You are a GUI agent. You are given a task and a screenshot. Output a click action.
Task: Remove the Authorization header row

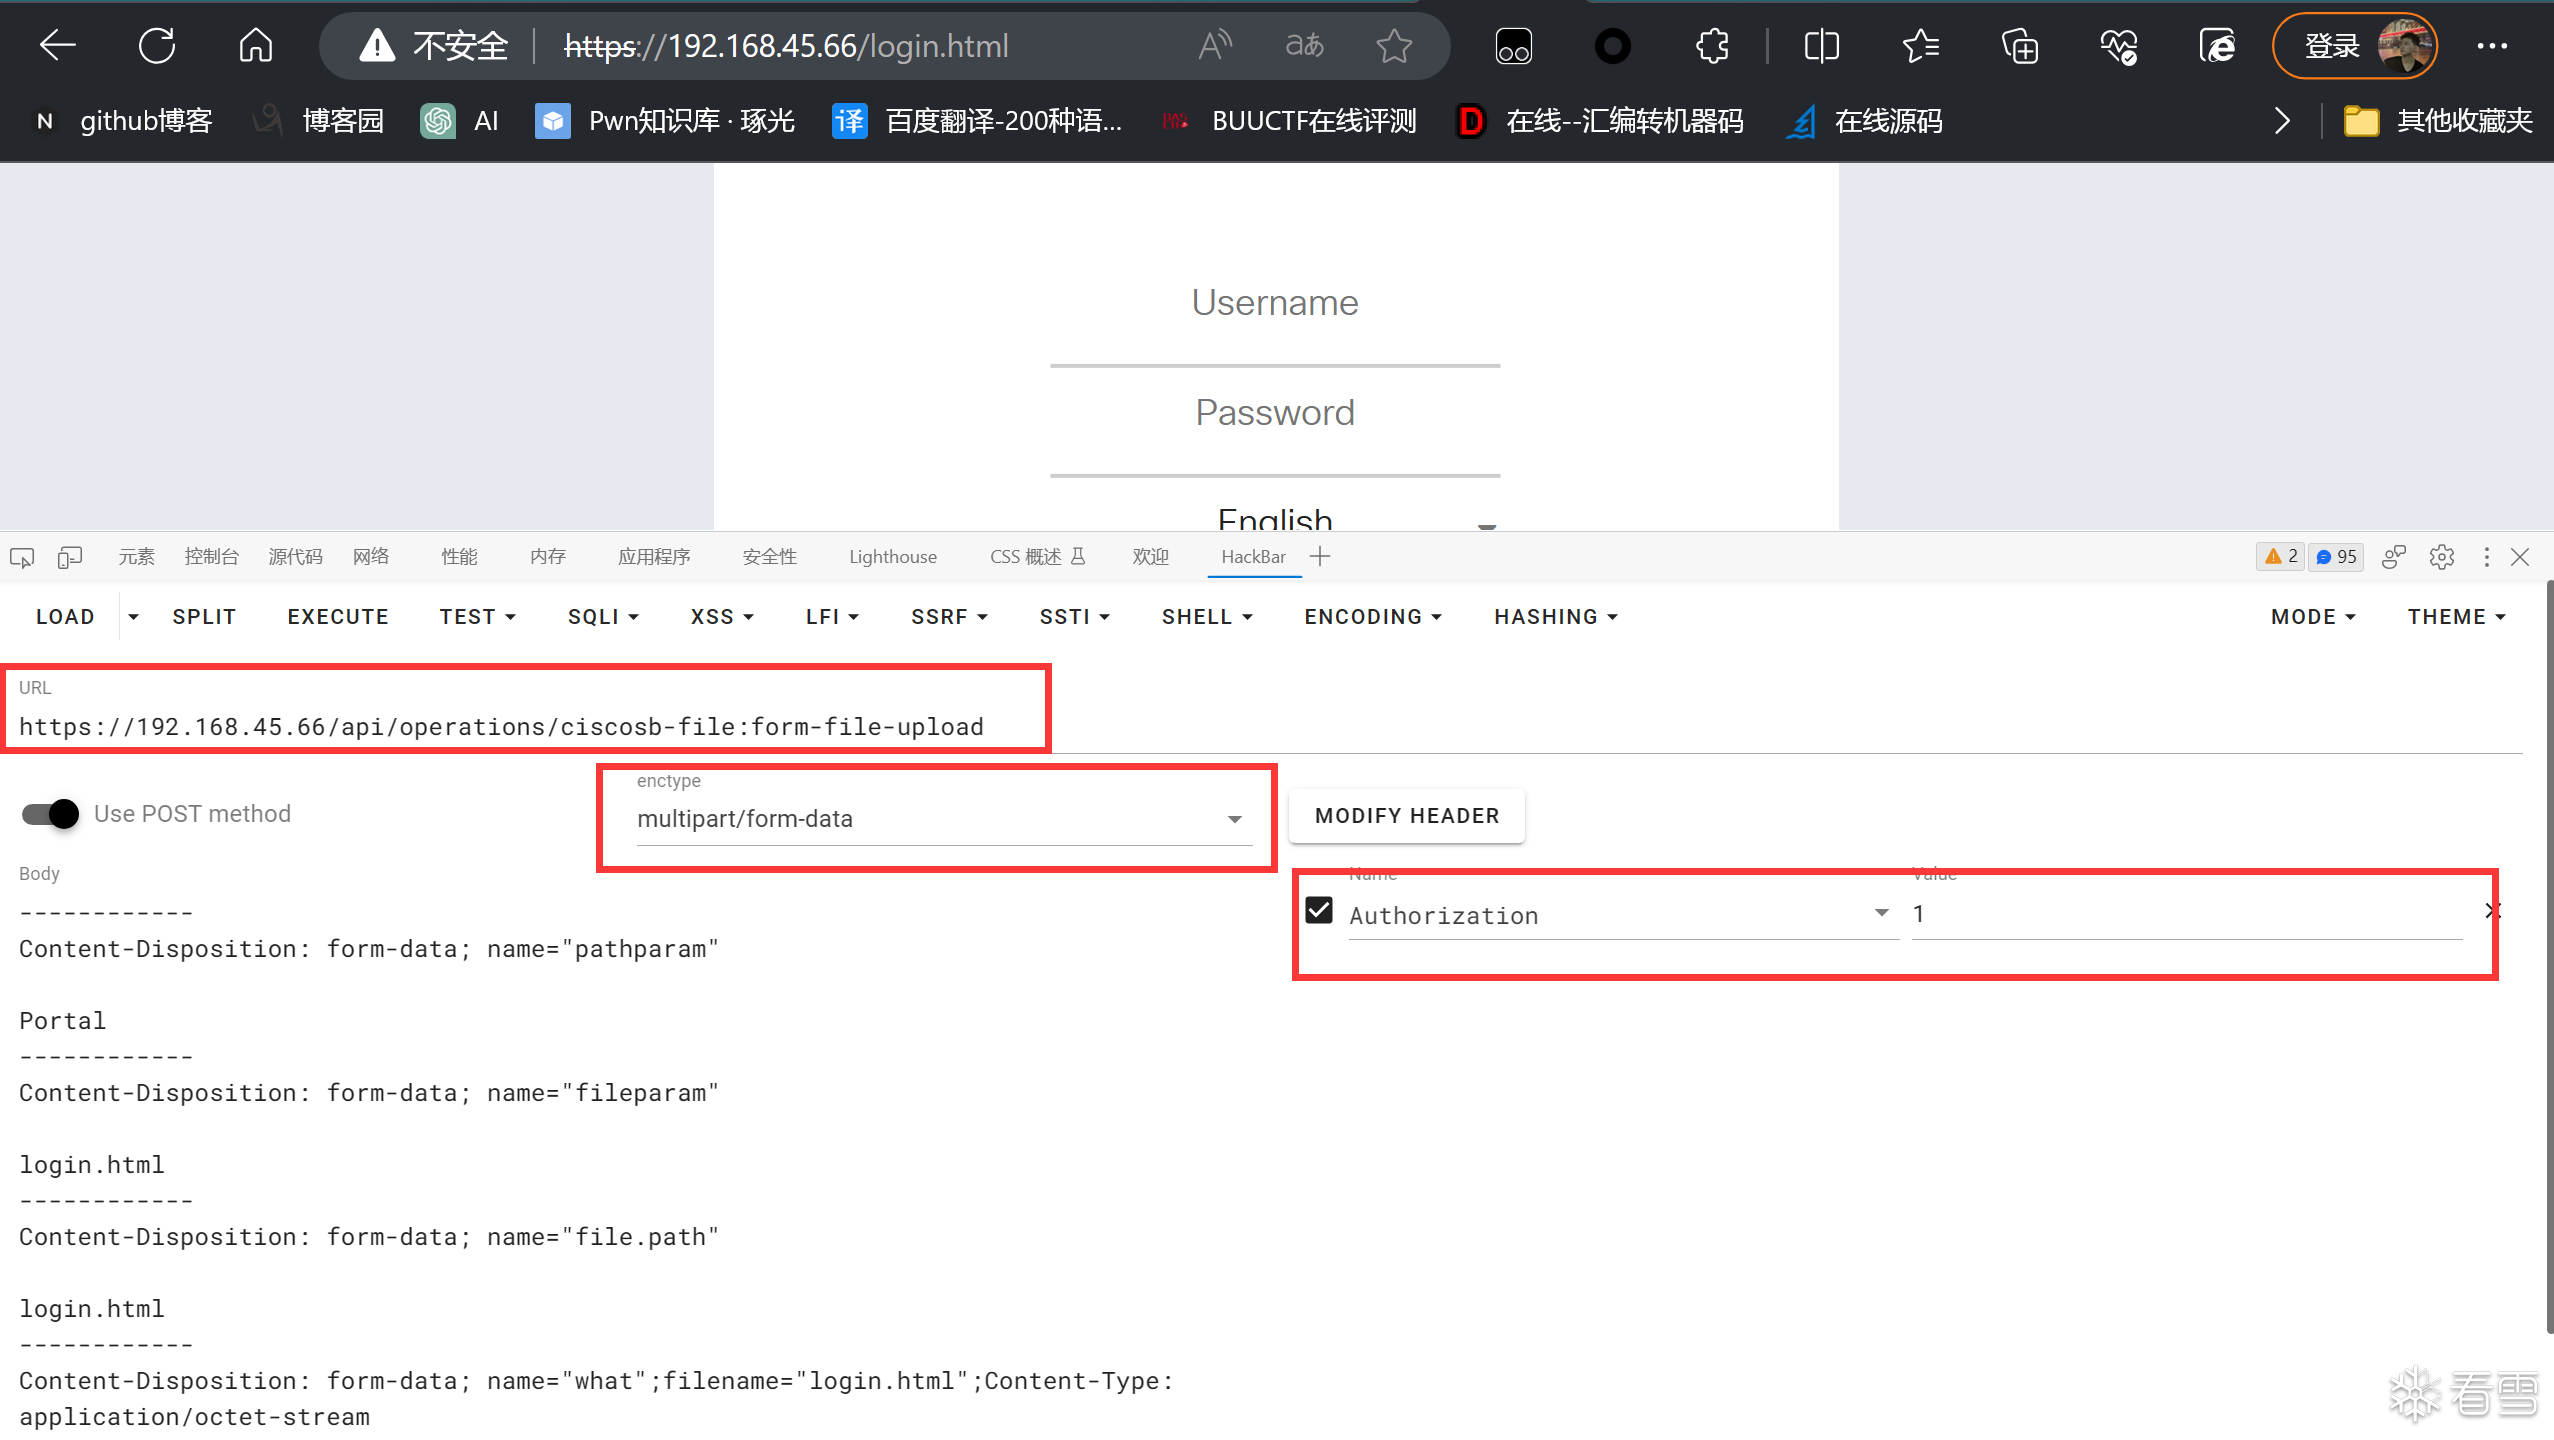click(2492, 910)
